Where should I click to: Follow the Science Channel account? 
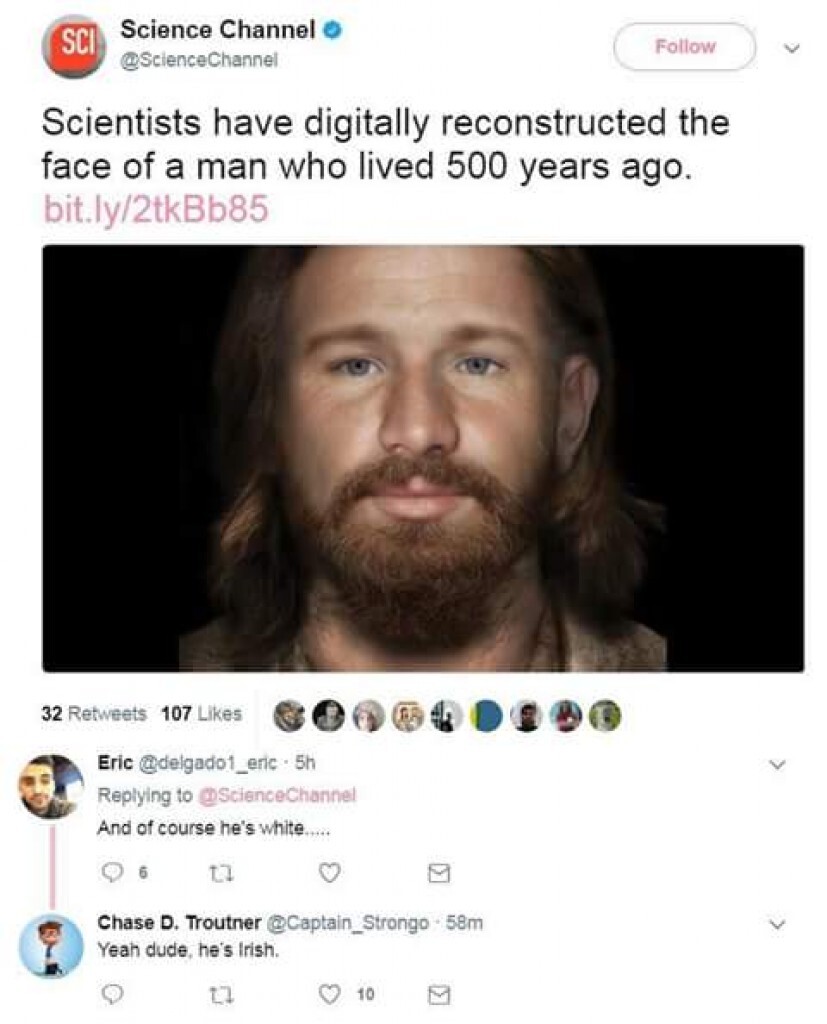tap(685, 46)
